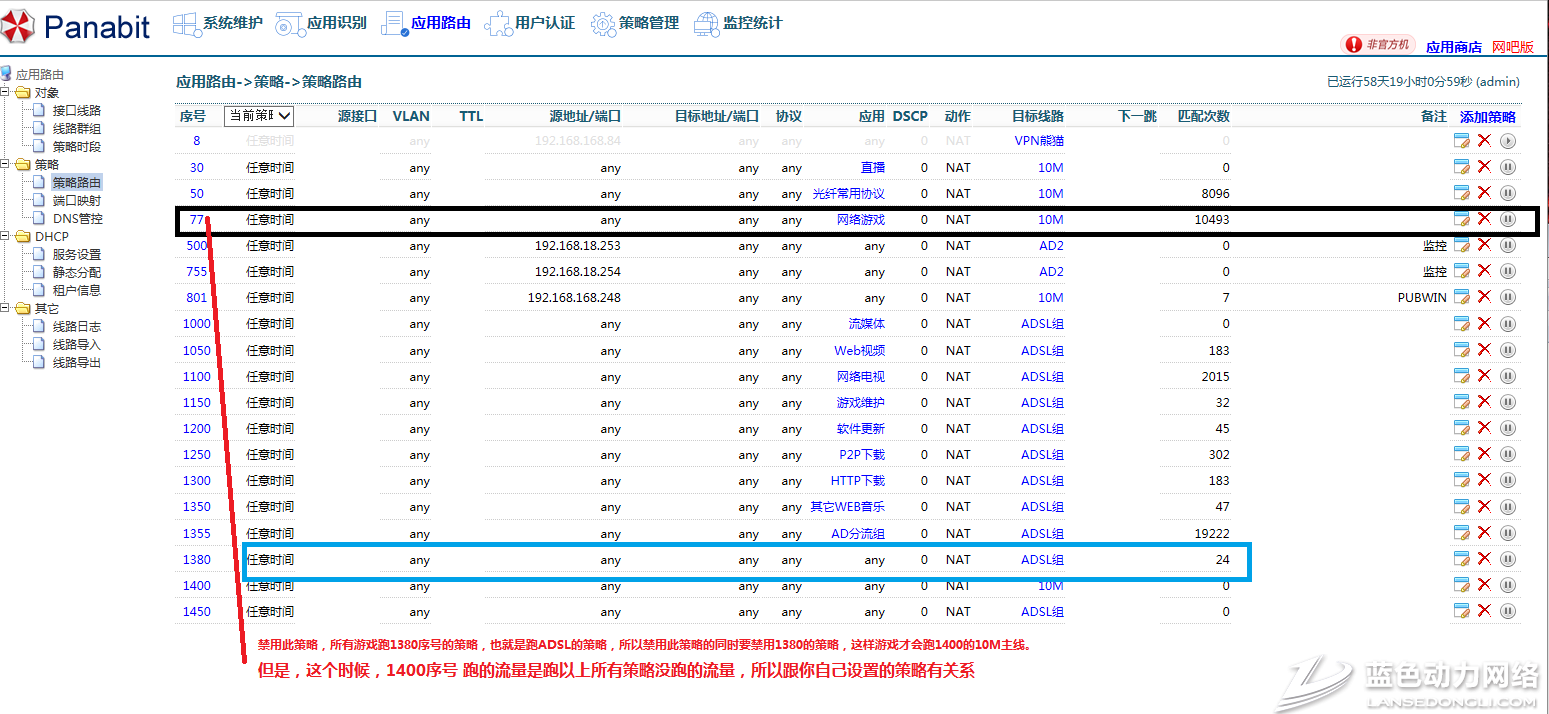Viewport: 1549px width, 714px height.
Task: Click the 系统维护 icon in top navigation
Action: (x=187, y=24)
